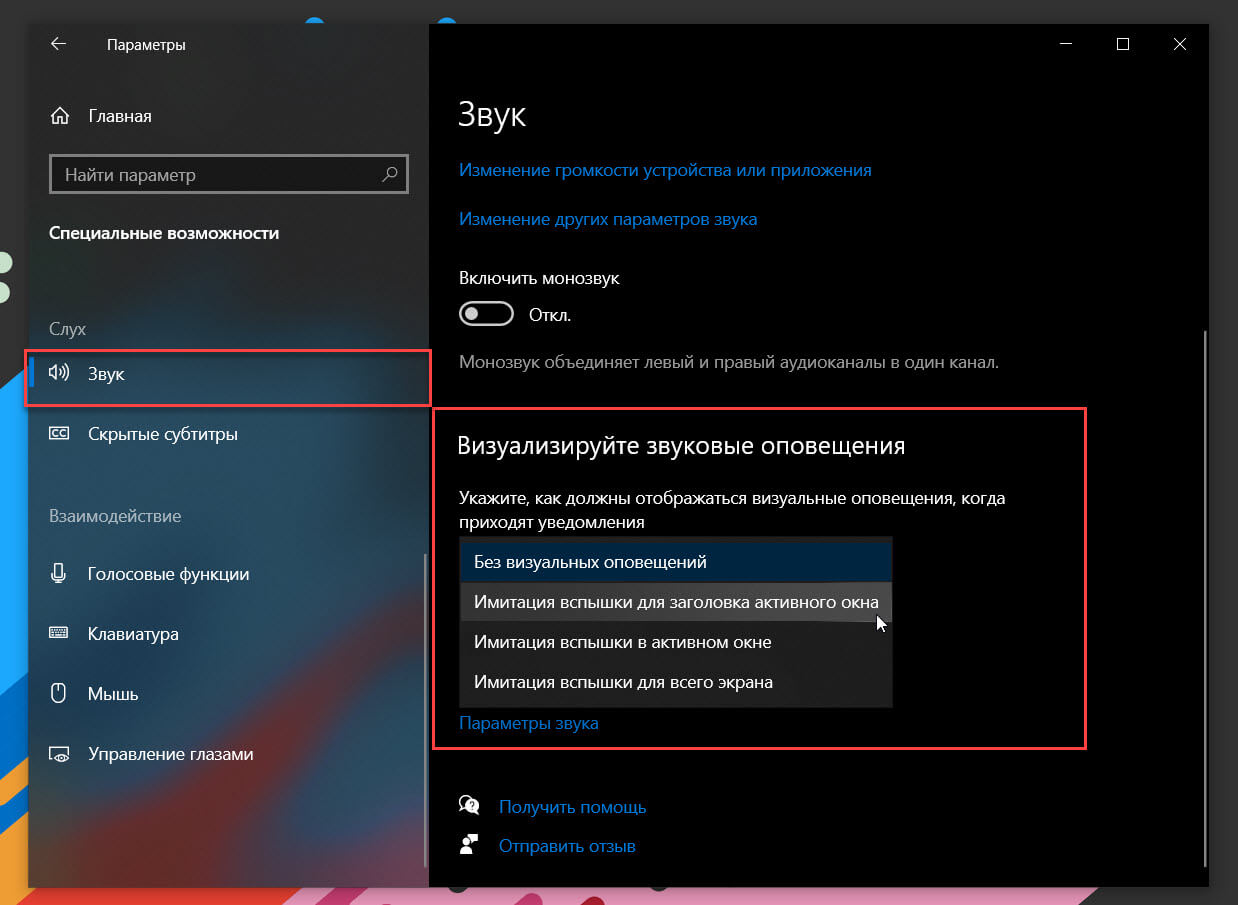1238x905 pixels.
Task: Click the Специальные возможности heading
Action: [164, 233]
